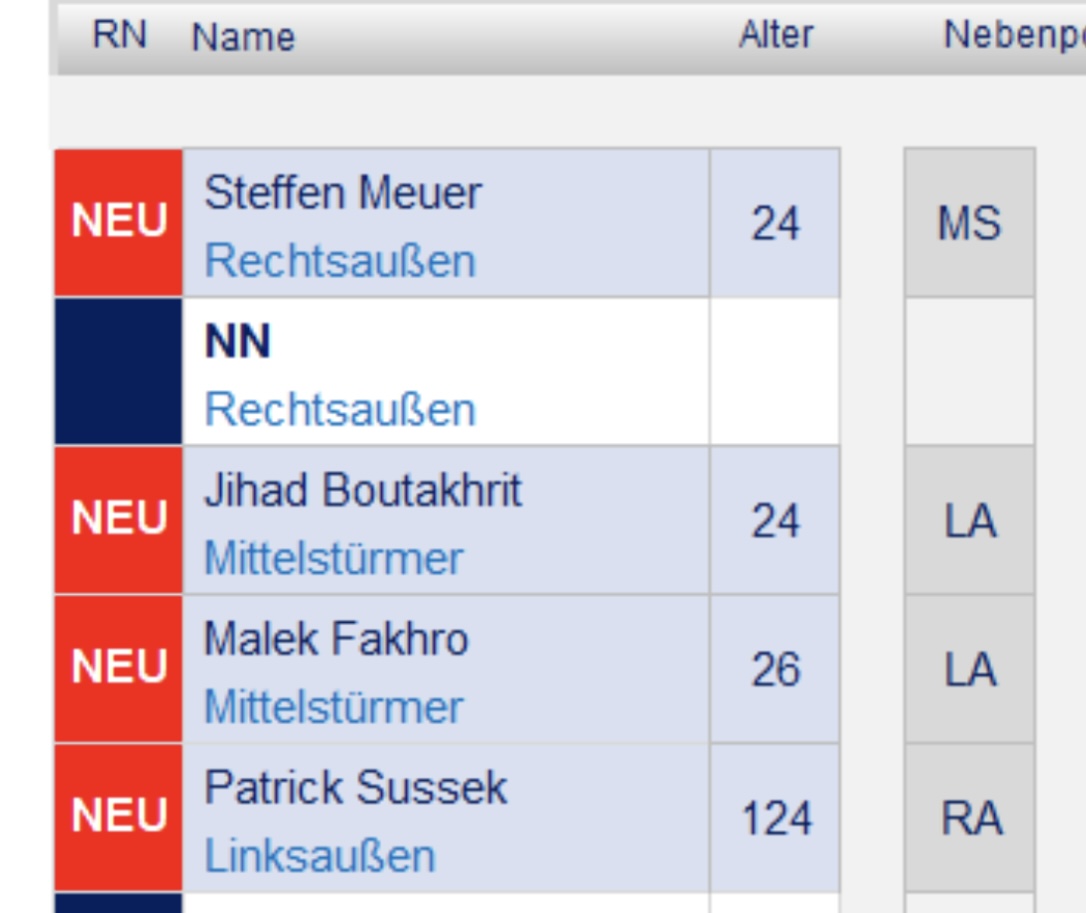Open Patrick Sussek's player profile
The image size is (1086, 913).
pyautogui.click(x=355, y=788)
